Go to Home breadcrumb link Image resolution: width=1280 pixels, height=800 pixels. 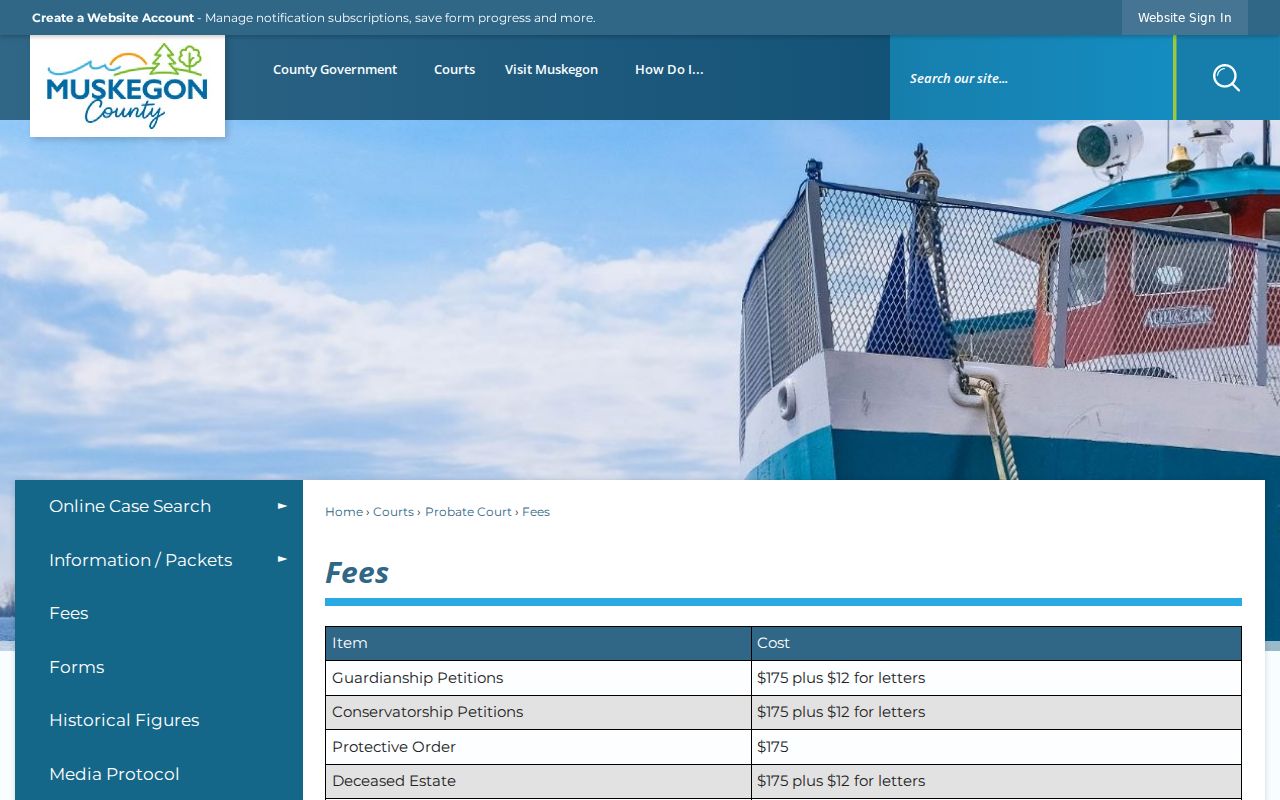[x=344, y=512]
